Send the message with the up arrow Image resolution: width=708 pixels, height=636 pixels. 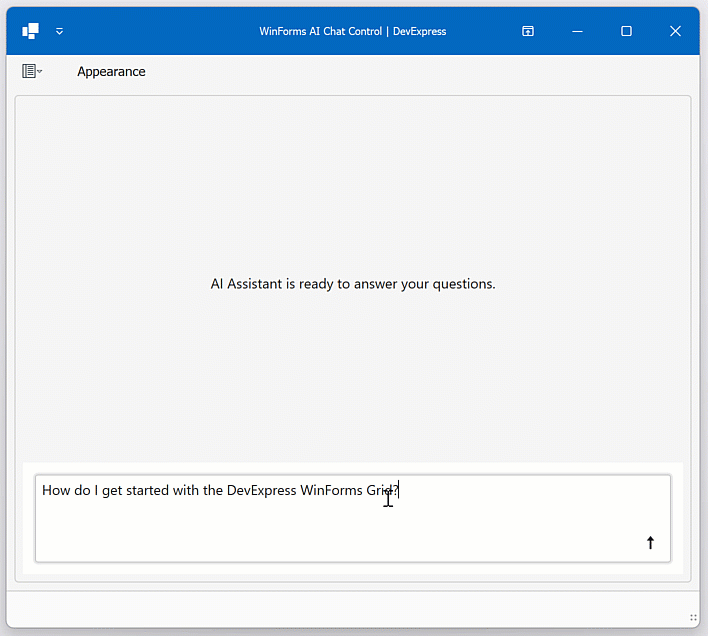pyautogui.click(x=650, y=543)
